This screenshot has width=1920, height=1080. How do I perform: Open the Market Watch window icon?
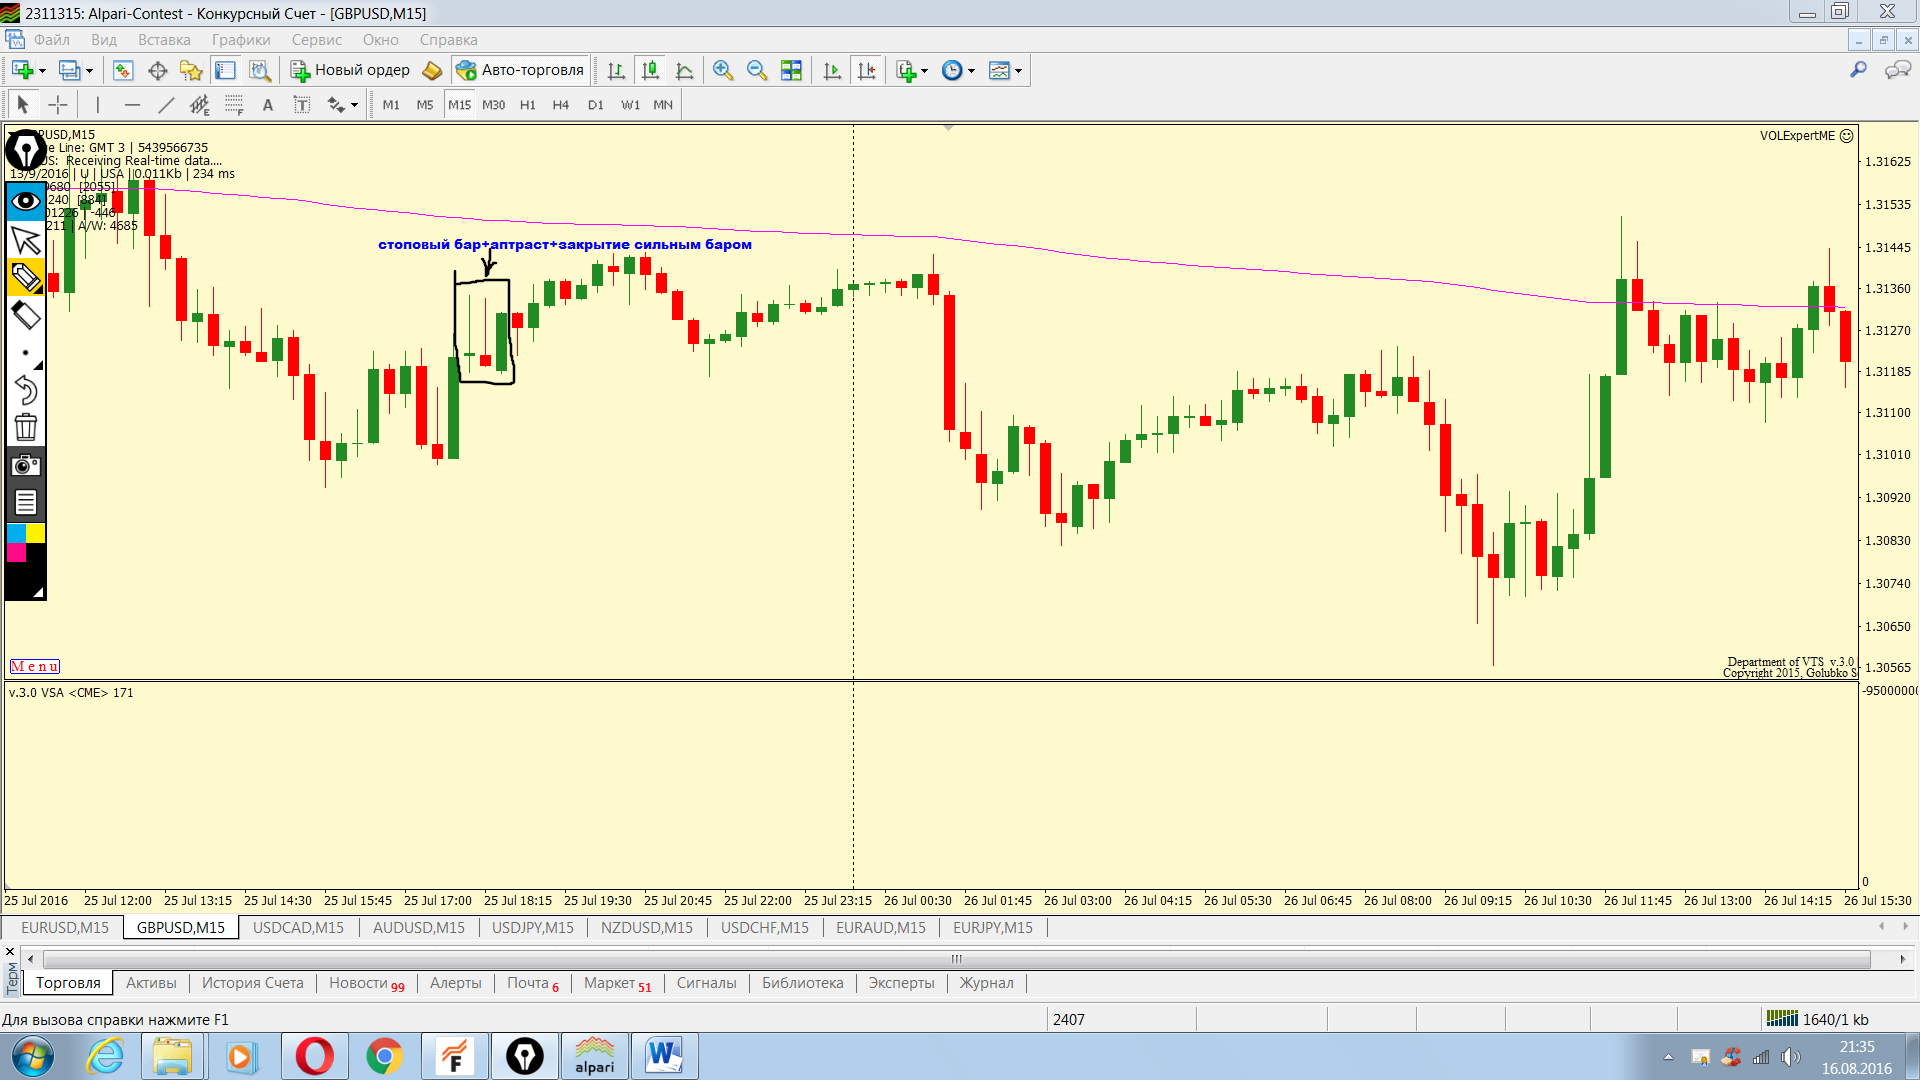(123, 70)
